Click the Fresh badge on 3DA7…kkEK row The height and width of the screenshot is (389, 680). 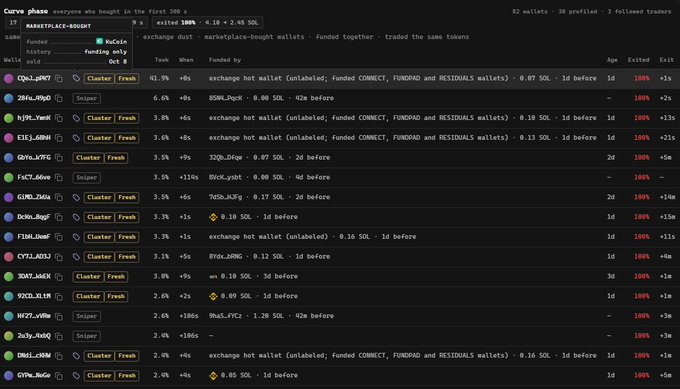coord(116,277)
